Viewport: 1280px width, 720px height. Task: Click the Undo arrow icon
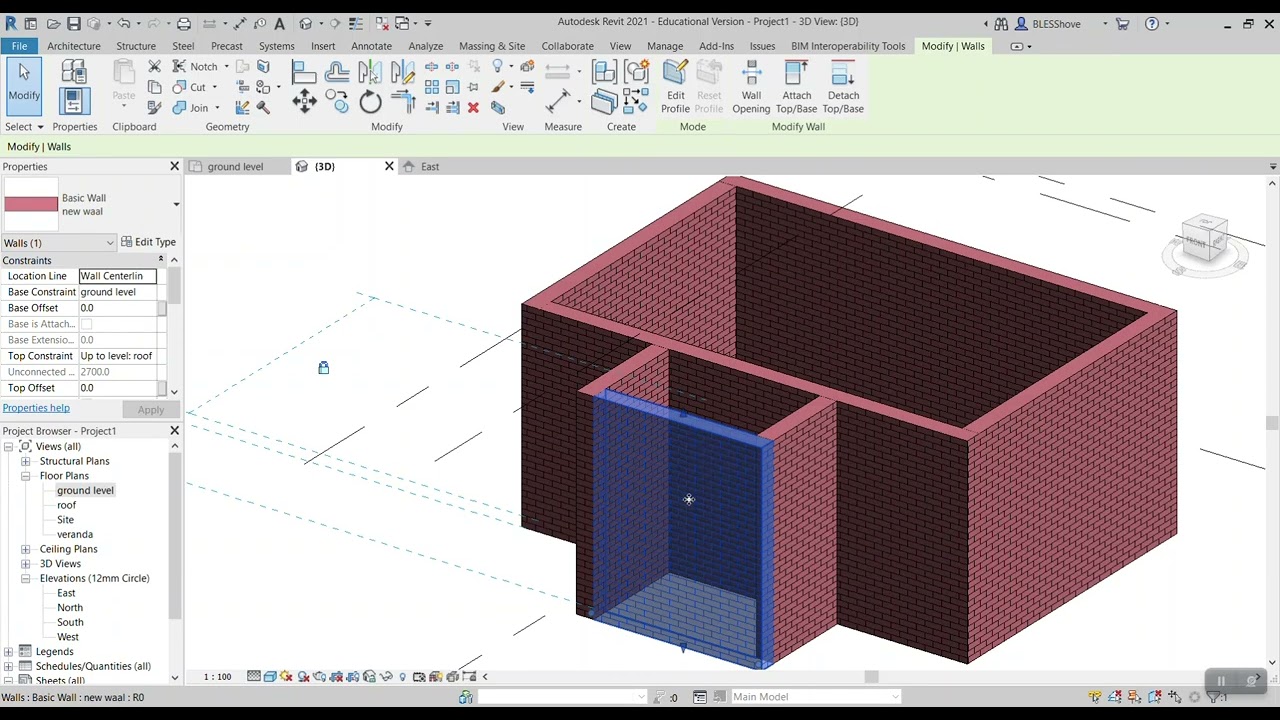click(124, 23)
